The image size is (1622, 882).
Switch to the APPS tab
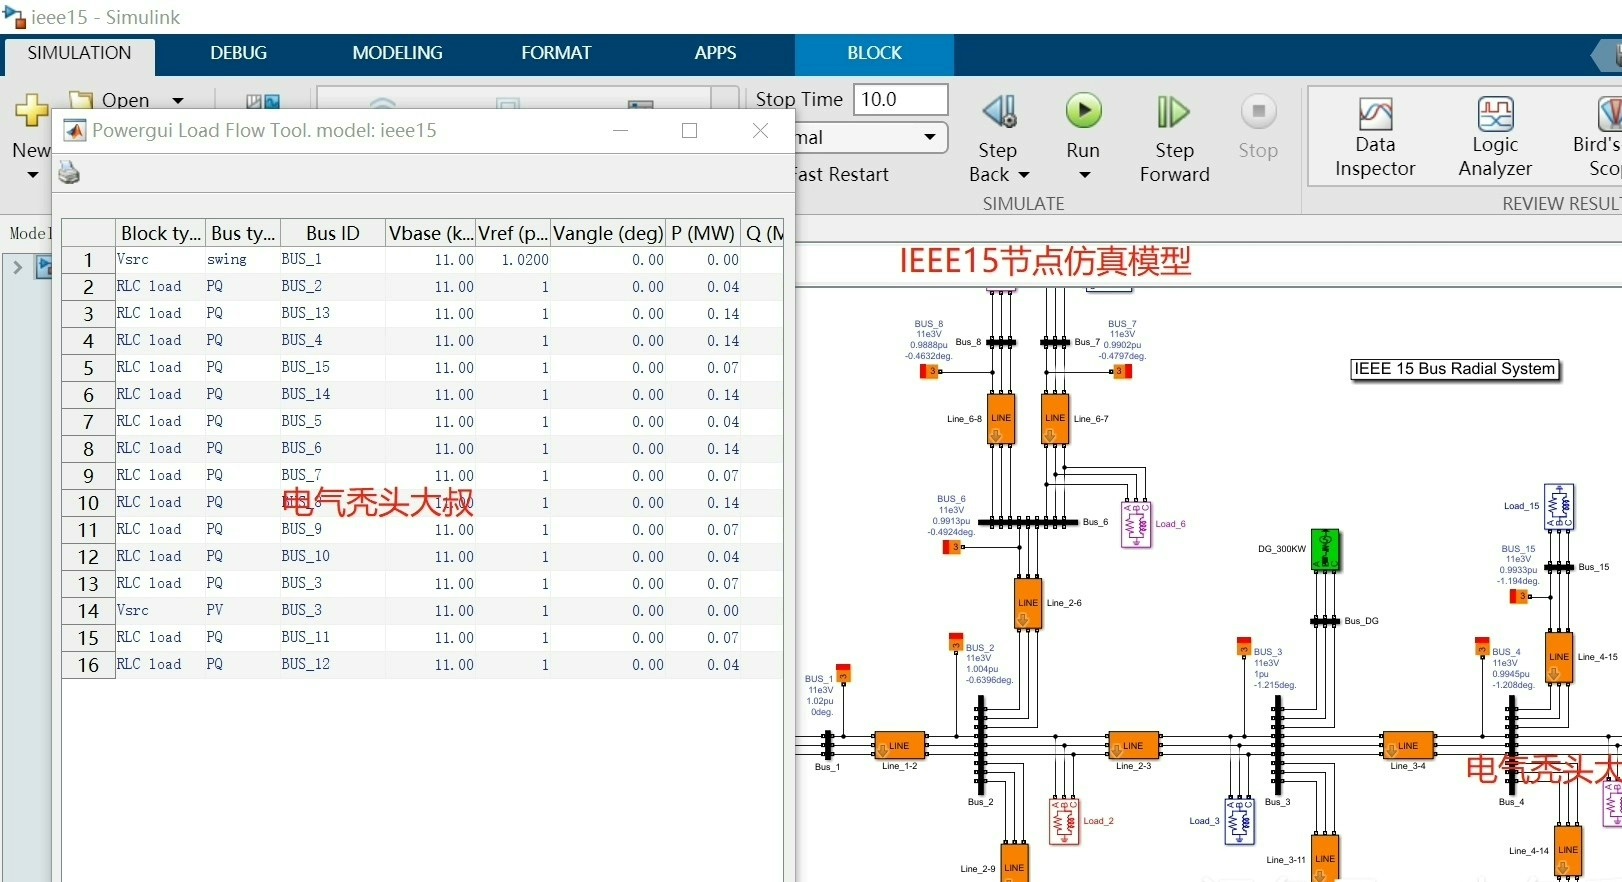pyautogui.click(x=715, y=53)
